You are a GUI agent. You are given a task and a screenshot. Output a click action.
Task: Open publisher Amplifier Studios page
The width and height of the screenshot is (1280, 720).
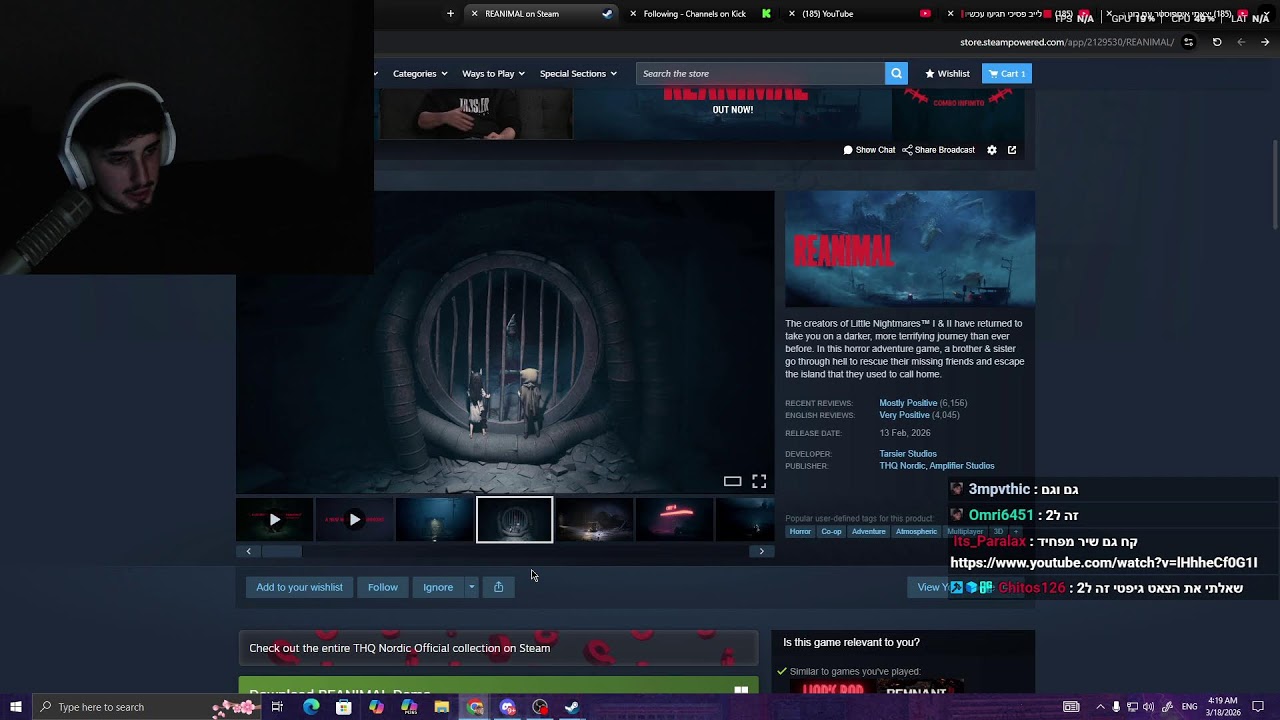tap(962, 466)
